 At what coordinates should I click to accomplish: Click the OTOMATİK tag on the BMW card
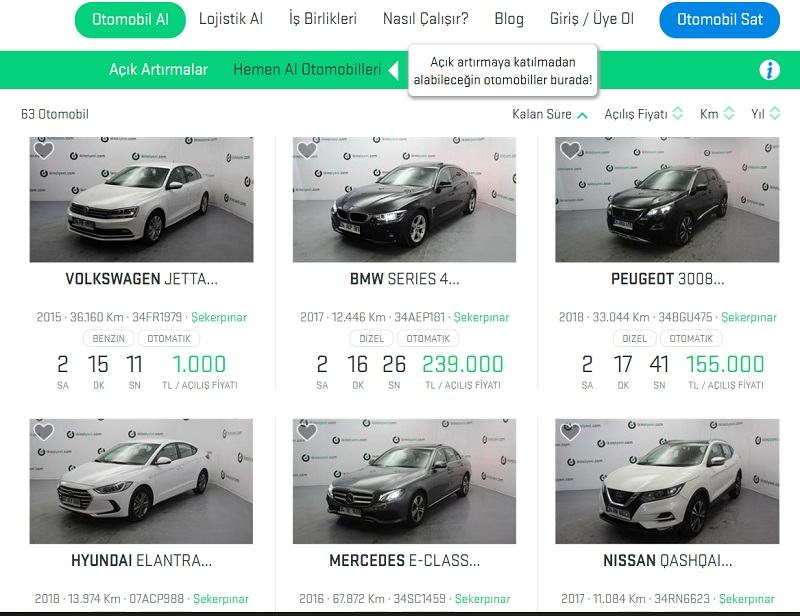[428, 338]
